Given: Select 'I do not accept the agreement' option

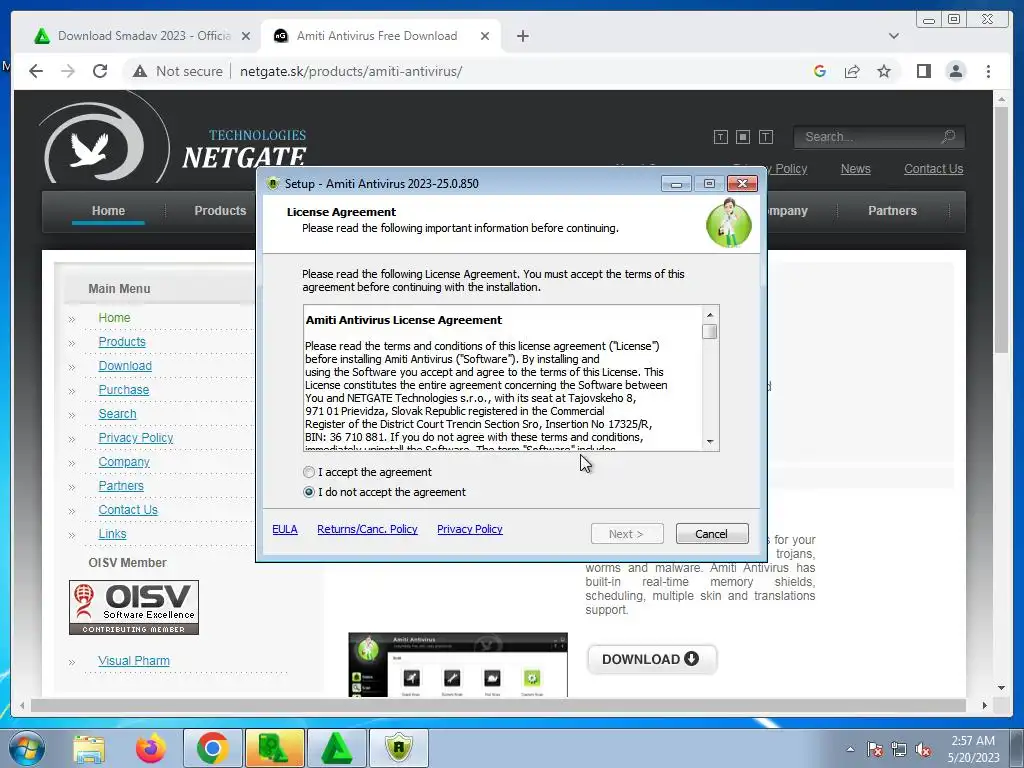Looking at the screenshot, I should 309,492.
